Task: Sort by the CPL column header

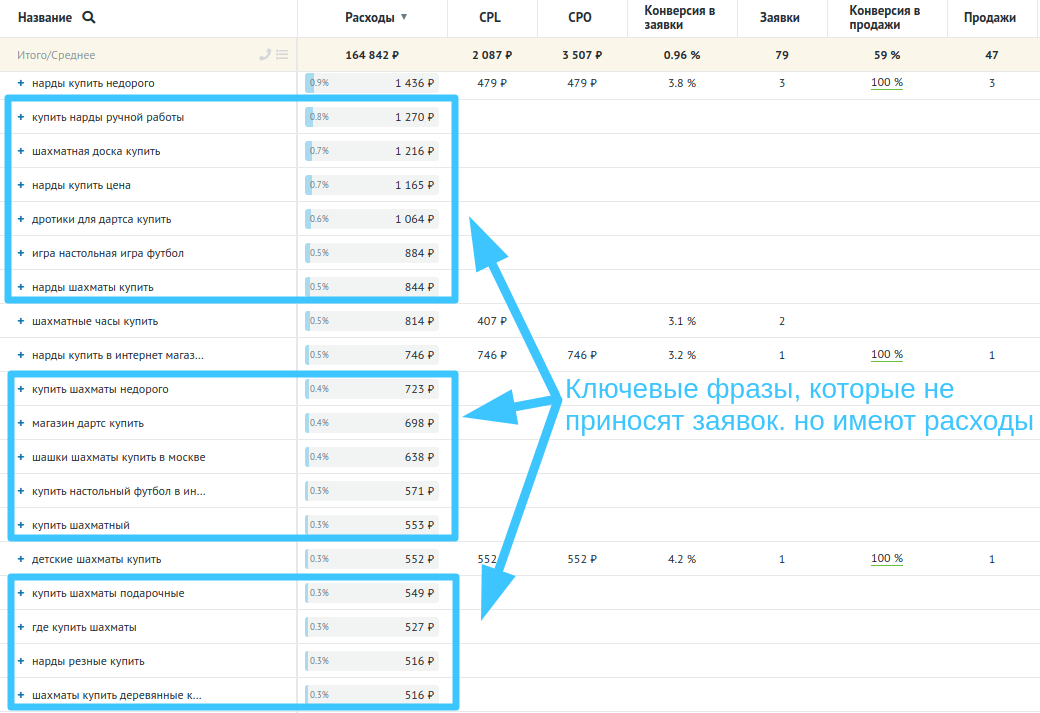Action: pos(491,17)
